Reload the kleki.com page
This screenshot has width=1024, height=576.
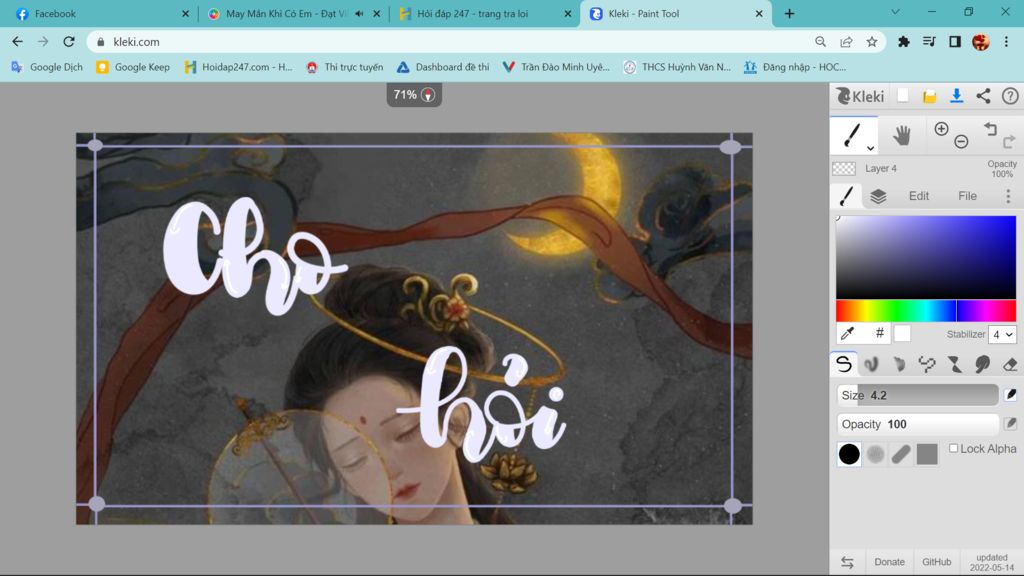(69, 42)
